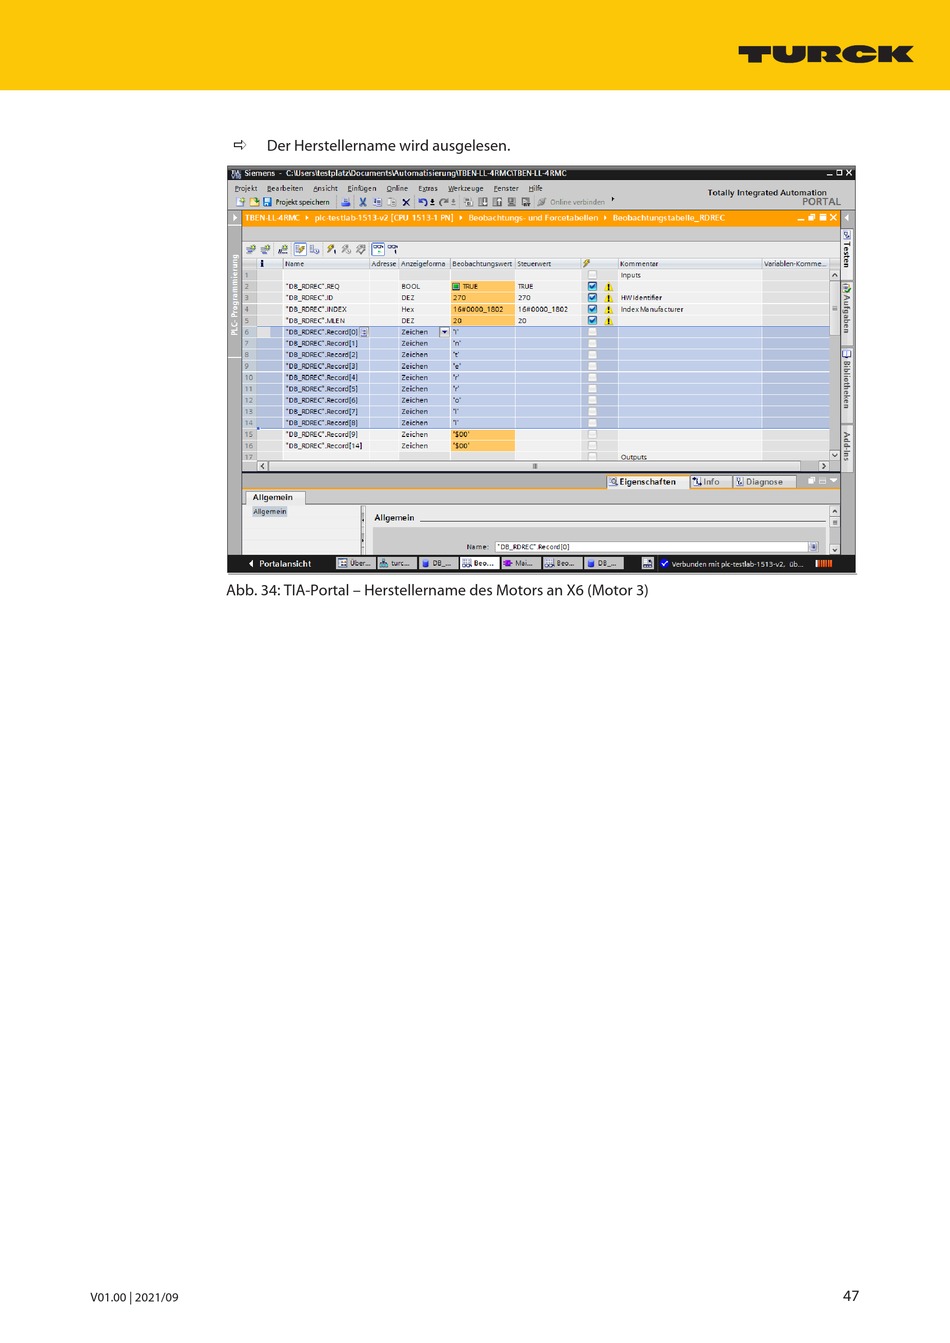Open the Projekt menu
The height and width of the screenshot is (1343, 950).
246,188
